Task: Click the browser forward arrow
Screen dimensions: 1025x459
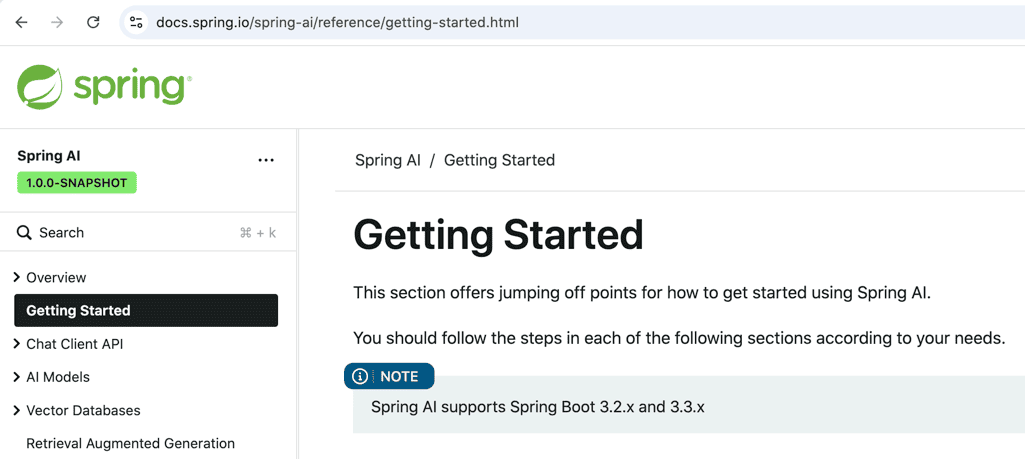Action: 57,22
